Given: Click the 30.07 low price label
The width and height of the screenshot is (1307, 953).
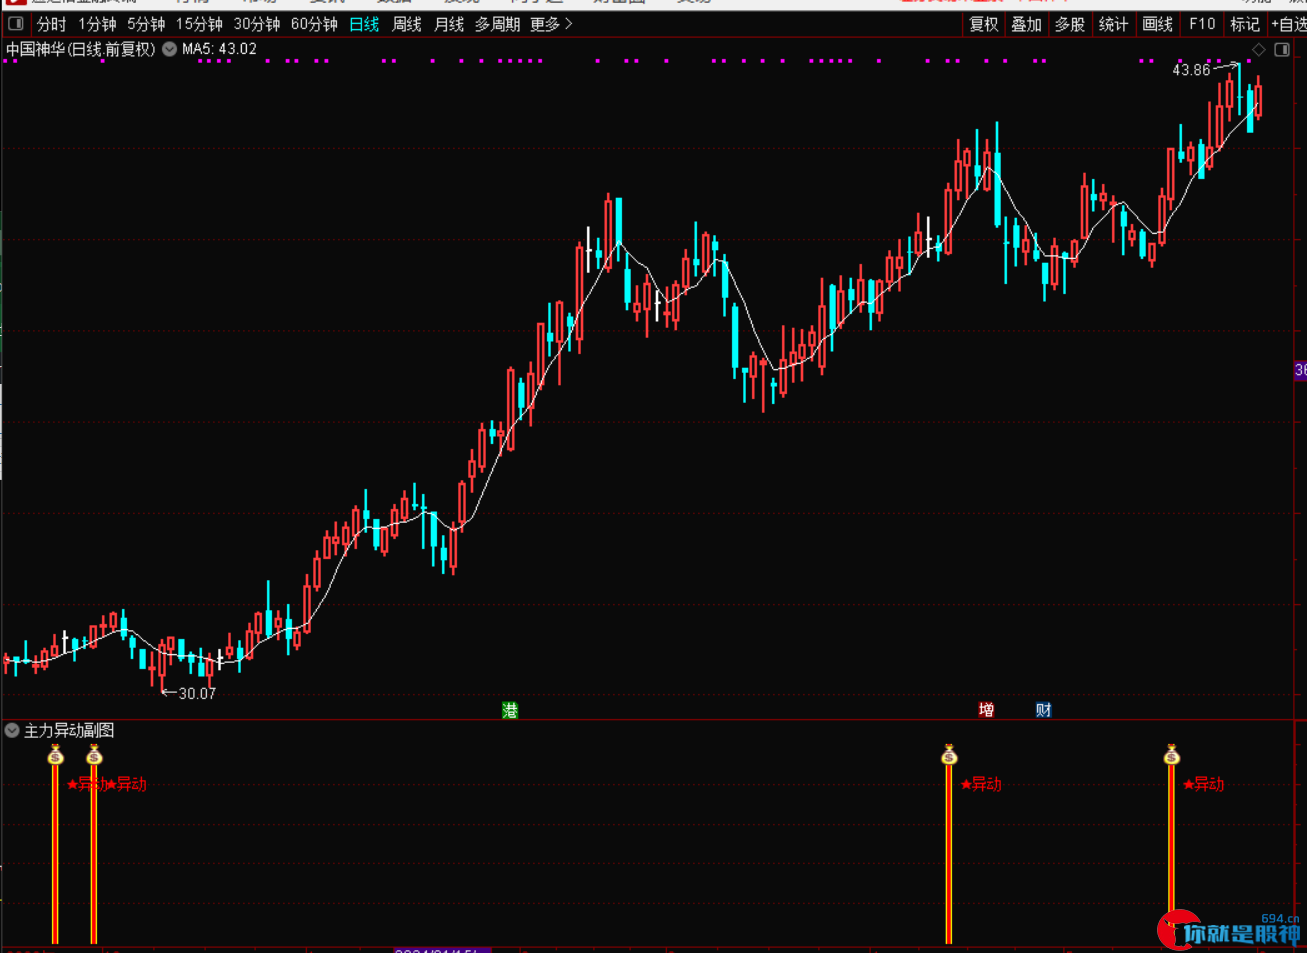Looking at the screenshot, I should pyautogui.click(x=197, y=693).
